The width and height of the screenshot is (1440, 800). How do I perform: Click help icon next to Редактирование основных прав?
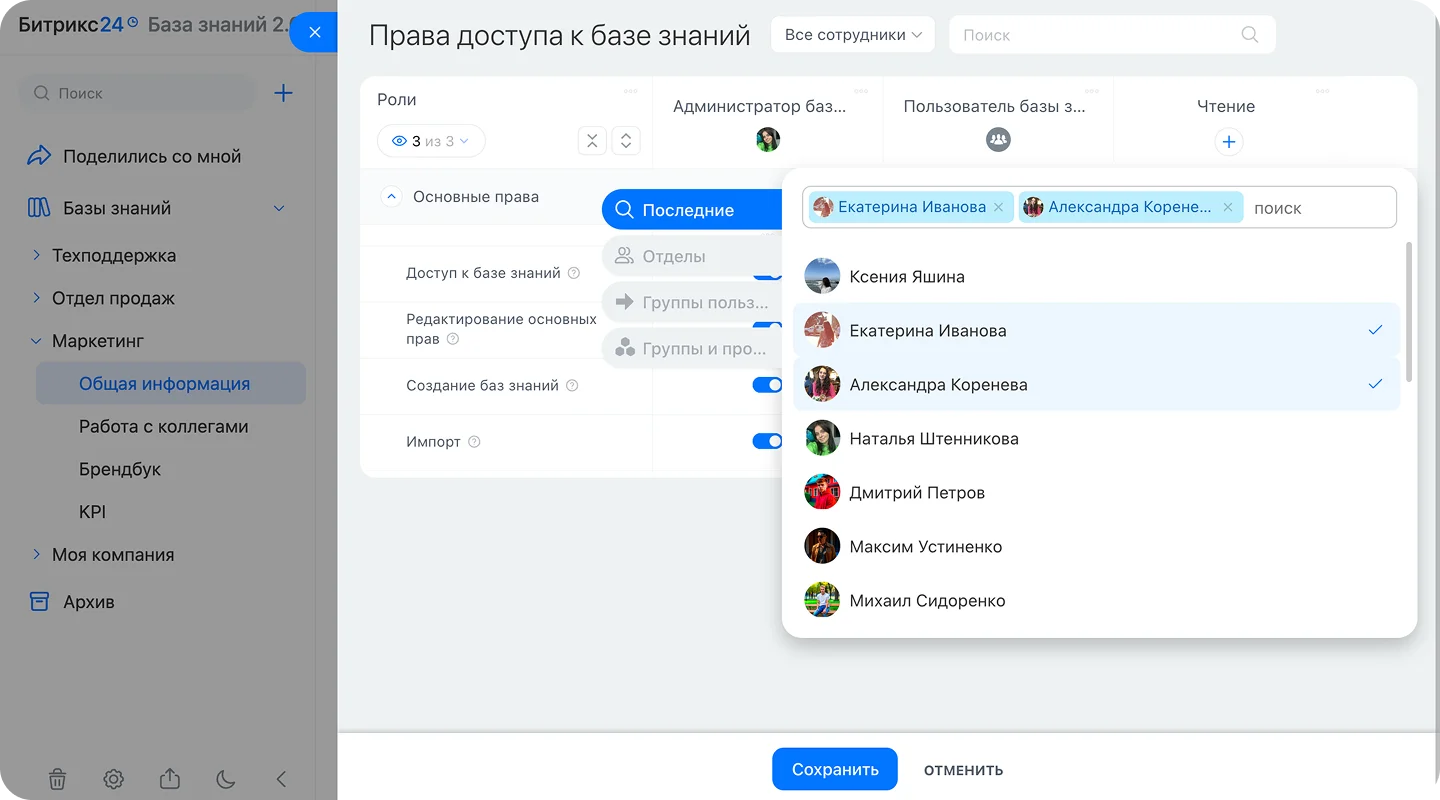click(x=453, y=339)
